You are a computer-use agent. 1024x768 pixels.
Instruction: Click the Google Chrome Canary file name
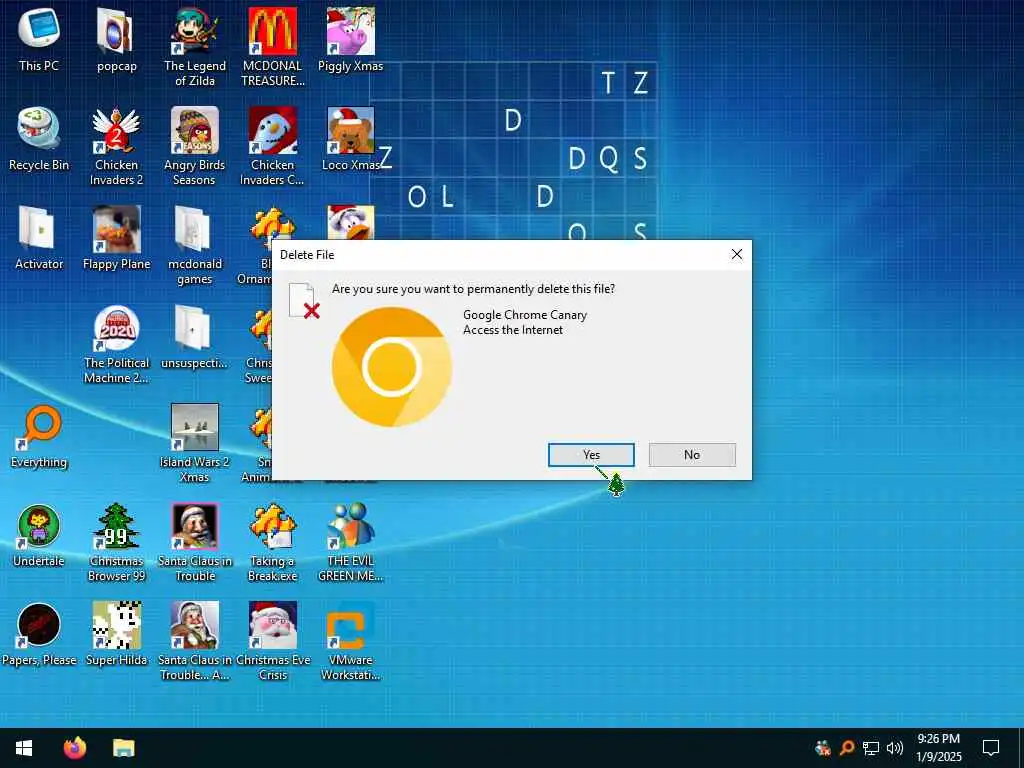525,315
